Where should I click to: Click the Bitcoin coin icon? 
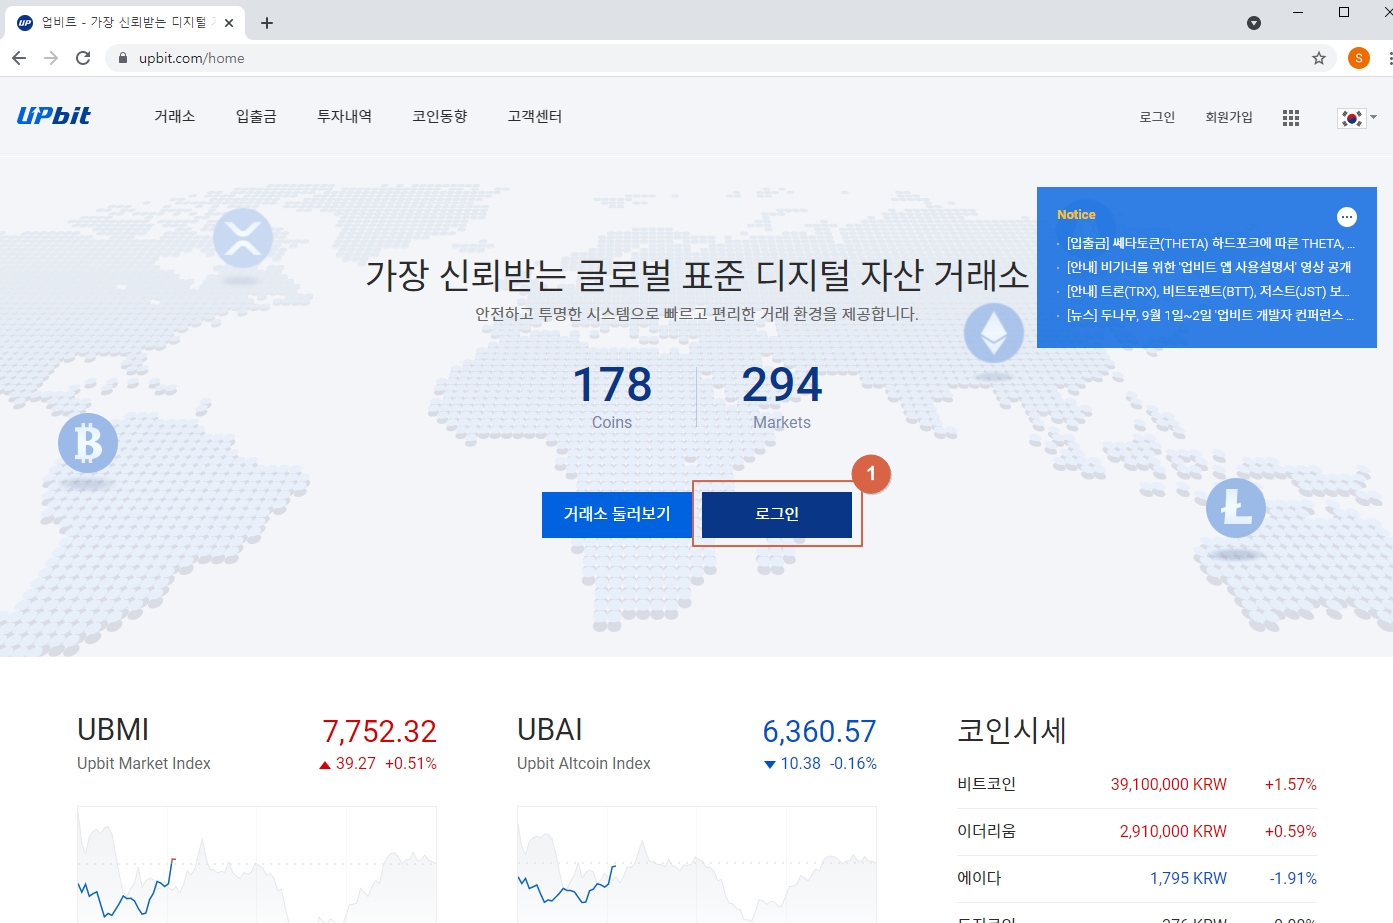88,443
